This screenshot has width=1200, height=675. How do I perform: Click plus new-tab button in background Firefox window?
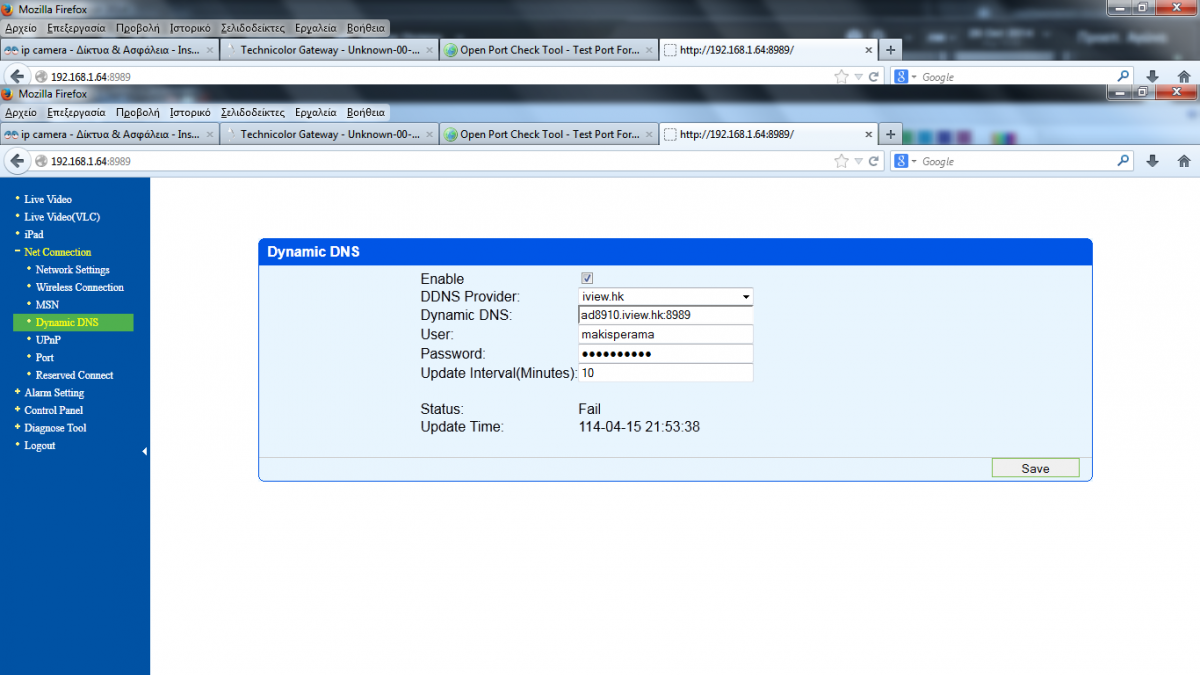click(890, 49)
